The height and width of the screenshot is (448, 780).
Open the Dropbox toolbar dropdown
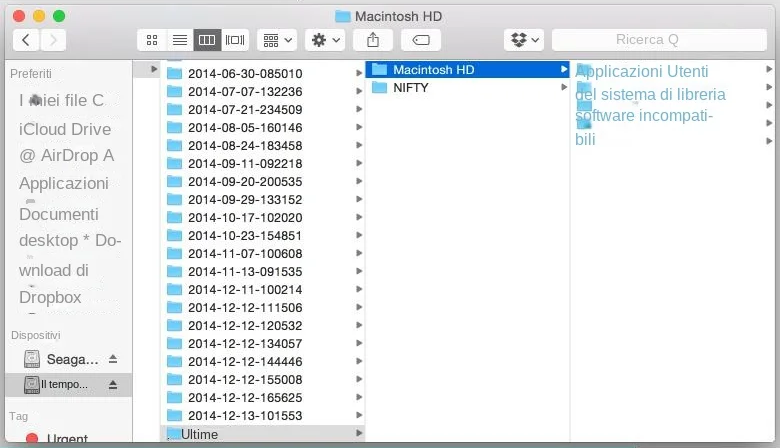point(524,40)
